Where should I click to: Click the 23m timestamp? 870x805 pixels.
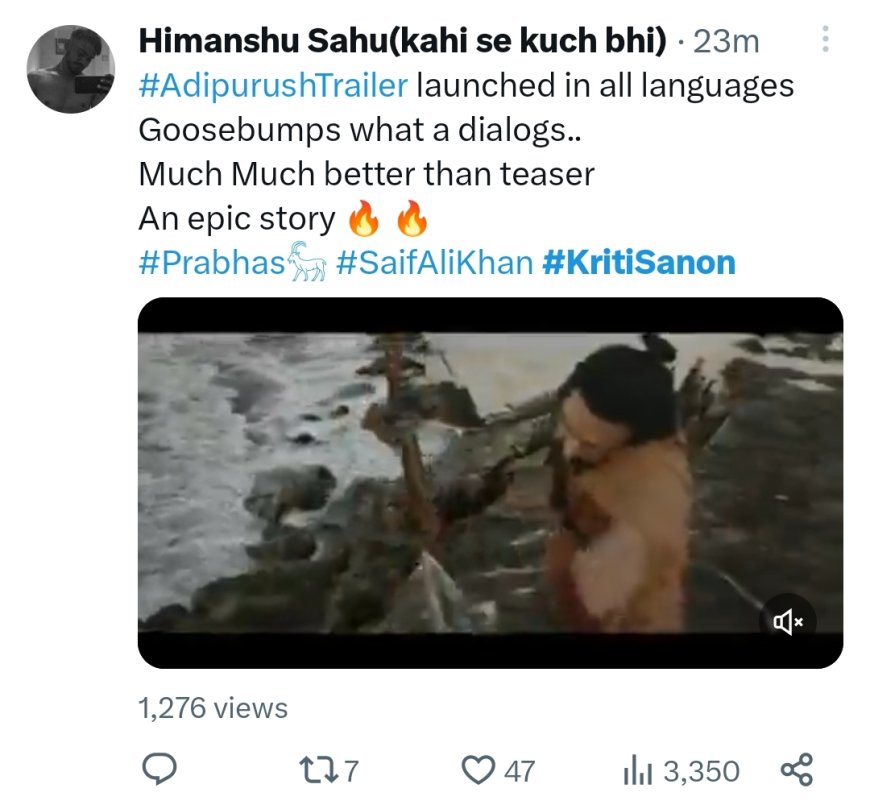726,42
